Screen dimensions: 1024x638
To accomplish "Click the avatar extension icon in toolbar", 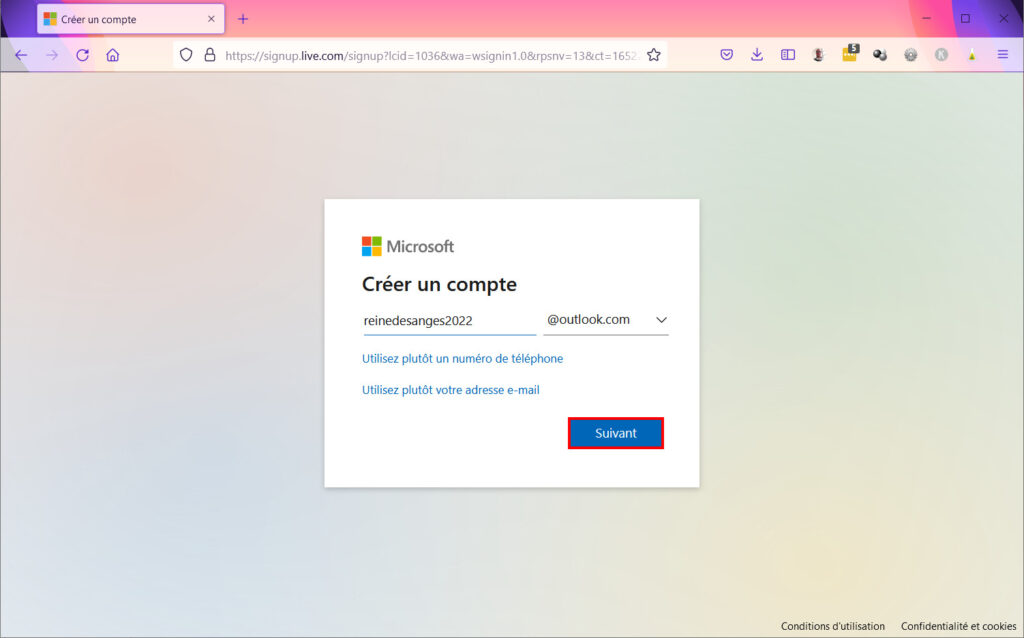I will [818, 56].
